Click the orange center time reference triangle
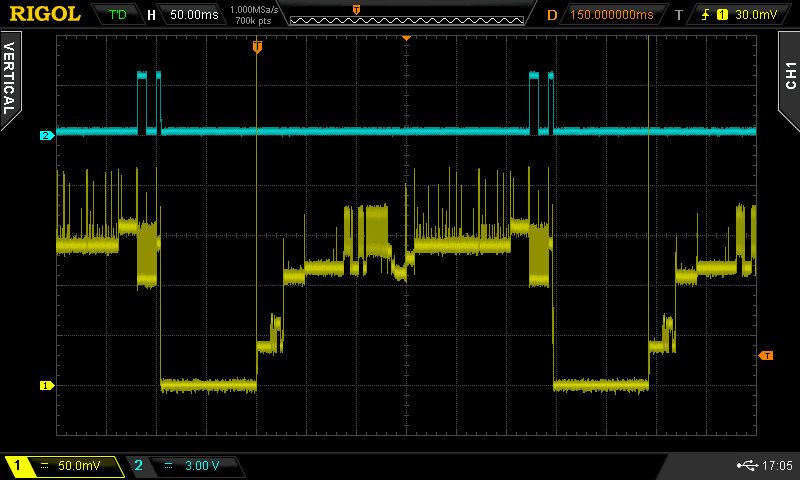Screen dimensions: 800x480 [x=406, y=38]
